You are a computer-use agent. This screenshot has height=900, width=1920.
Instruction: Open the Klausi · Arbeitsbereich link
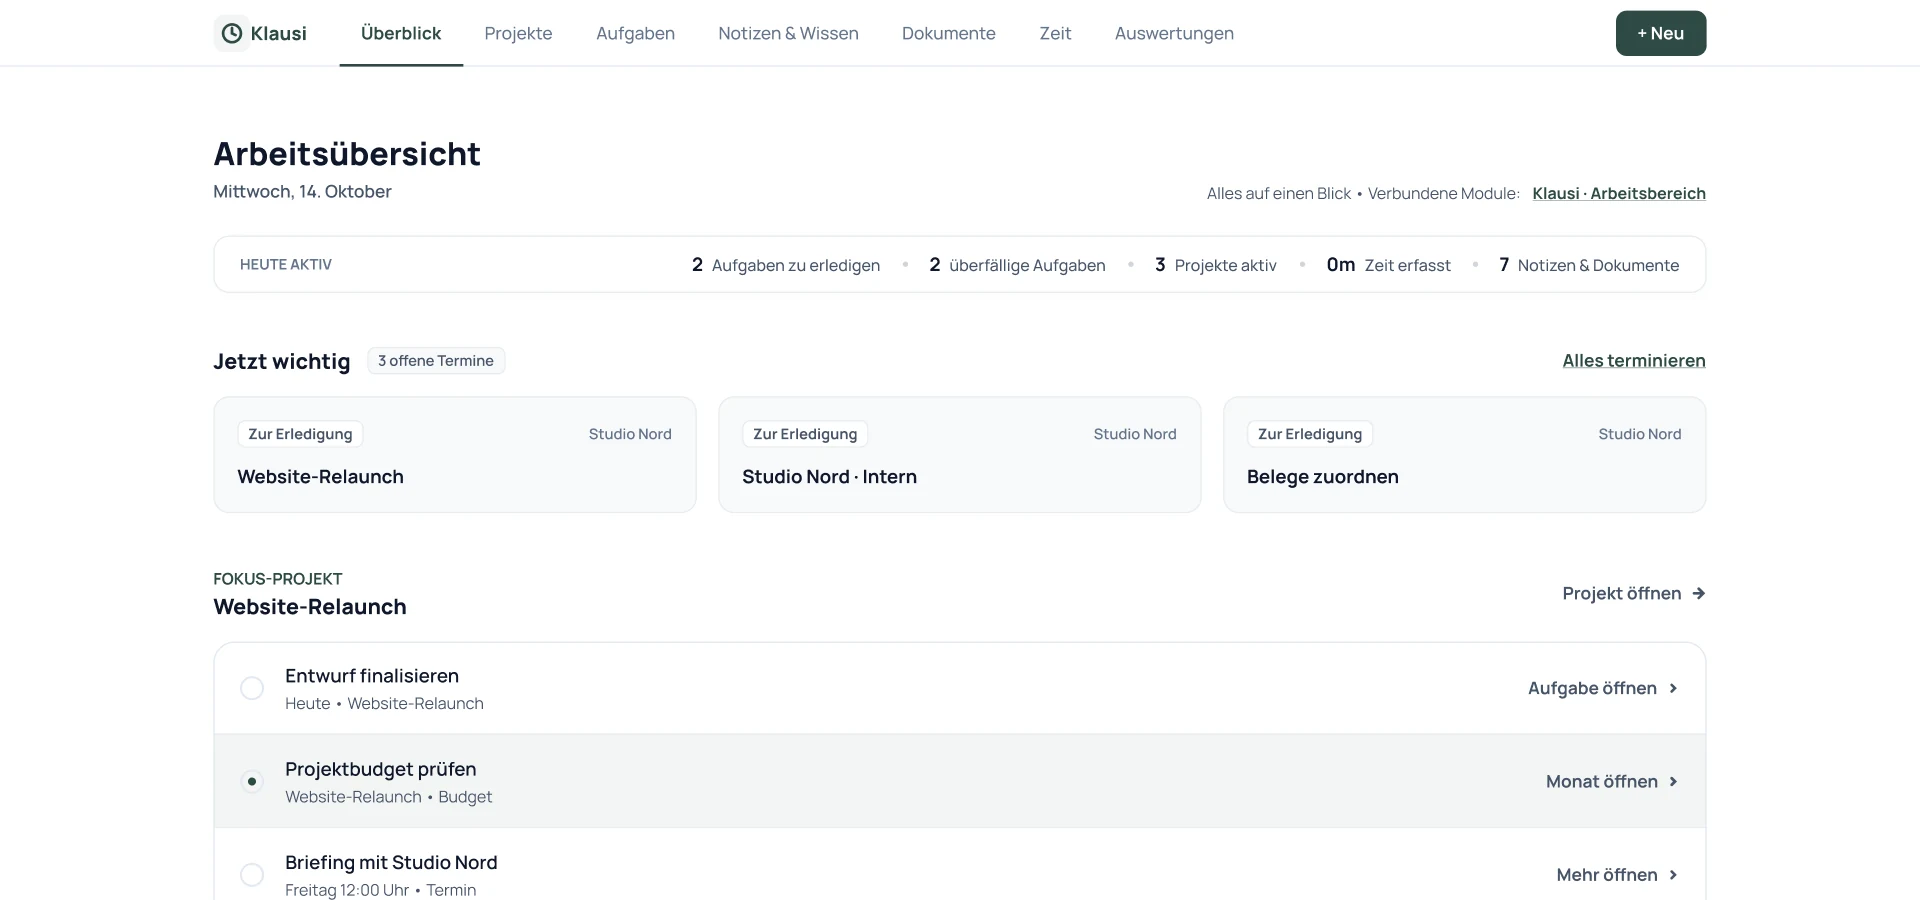[x=1619, y=193]
